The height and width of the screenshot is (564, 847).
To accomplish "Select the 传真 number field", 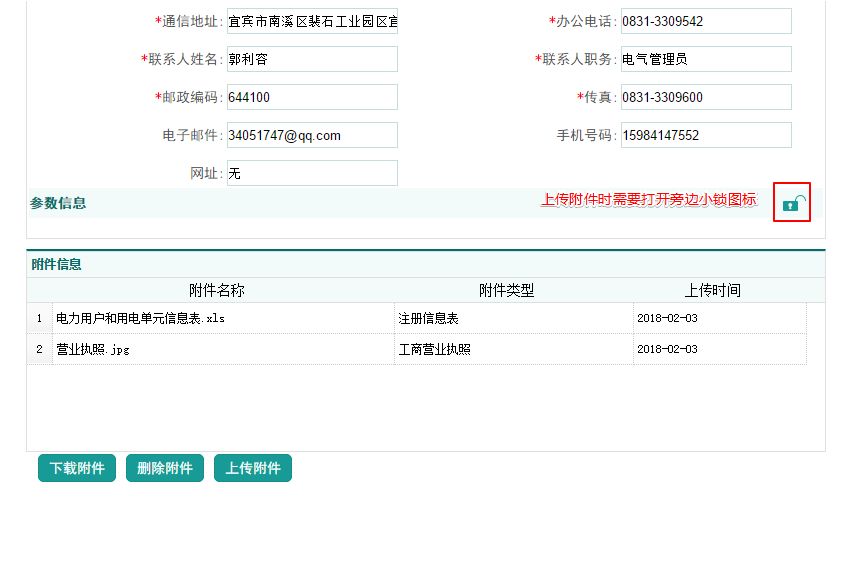I will click(x=705, y=97).
